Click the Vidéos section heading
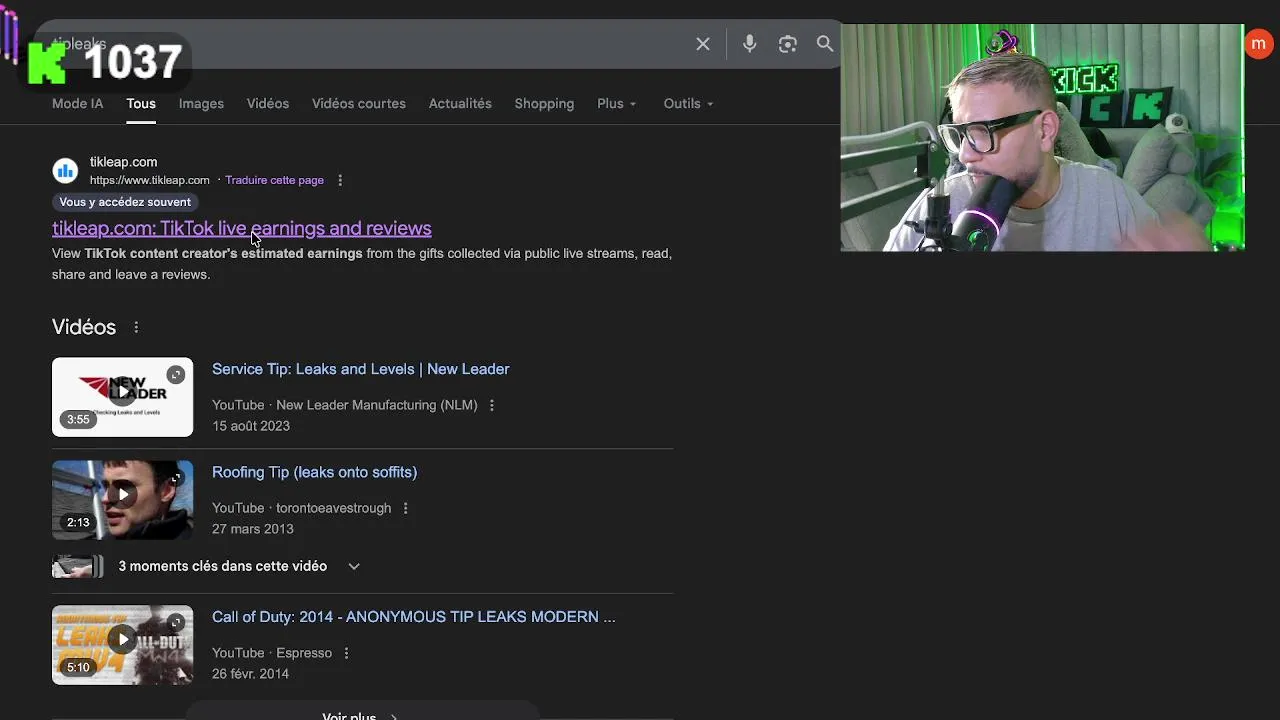This screenshot has width=1280, height=720. coord(84,327)
